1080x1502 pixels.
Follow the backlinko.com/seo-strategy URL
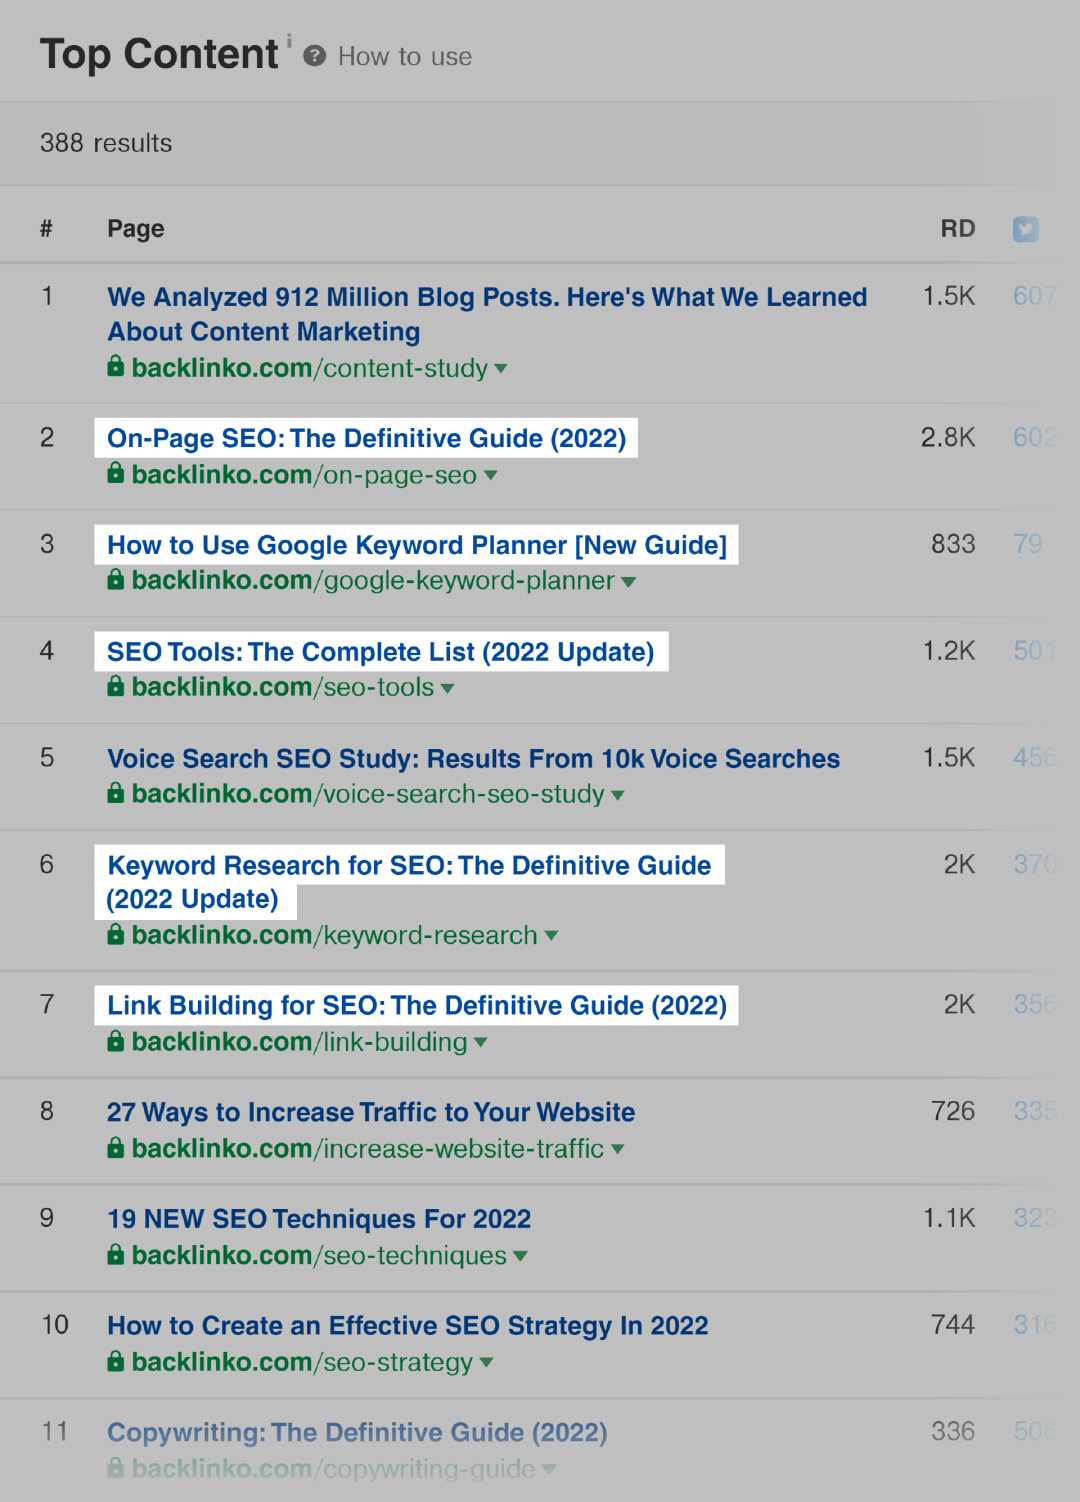302,1363
